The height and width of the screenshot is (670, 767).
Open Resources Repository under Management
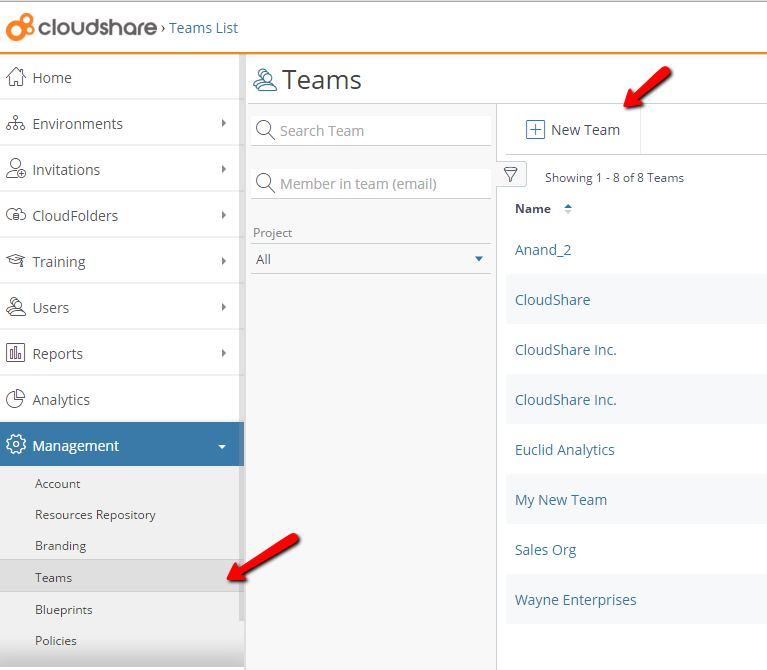tap(95, 514)
